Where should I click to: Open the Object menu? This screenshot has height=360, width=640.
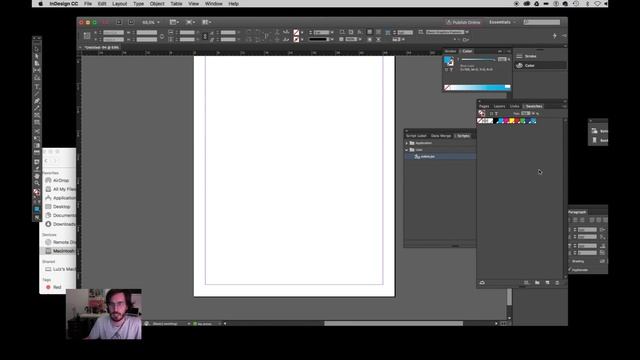click(157, 4)
